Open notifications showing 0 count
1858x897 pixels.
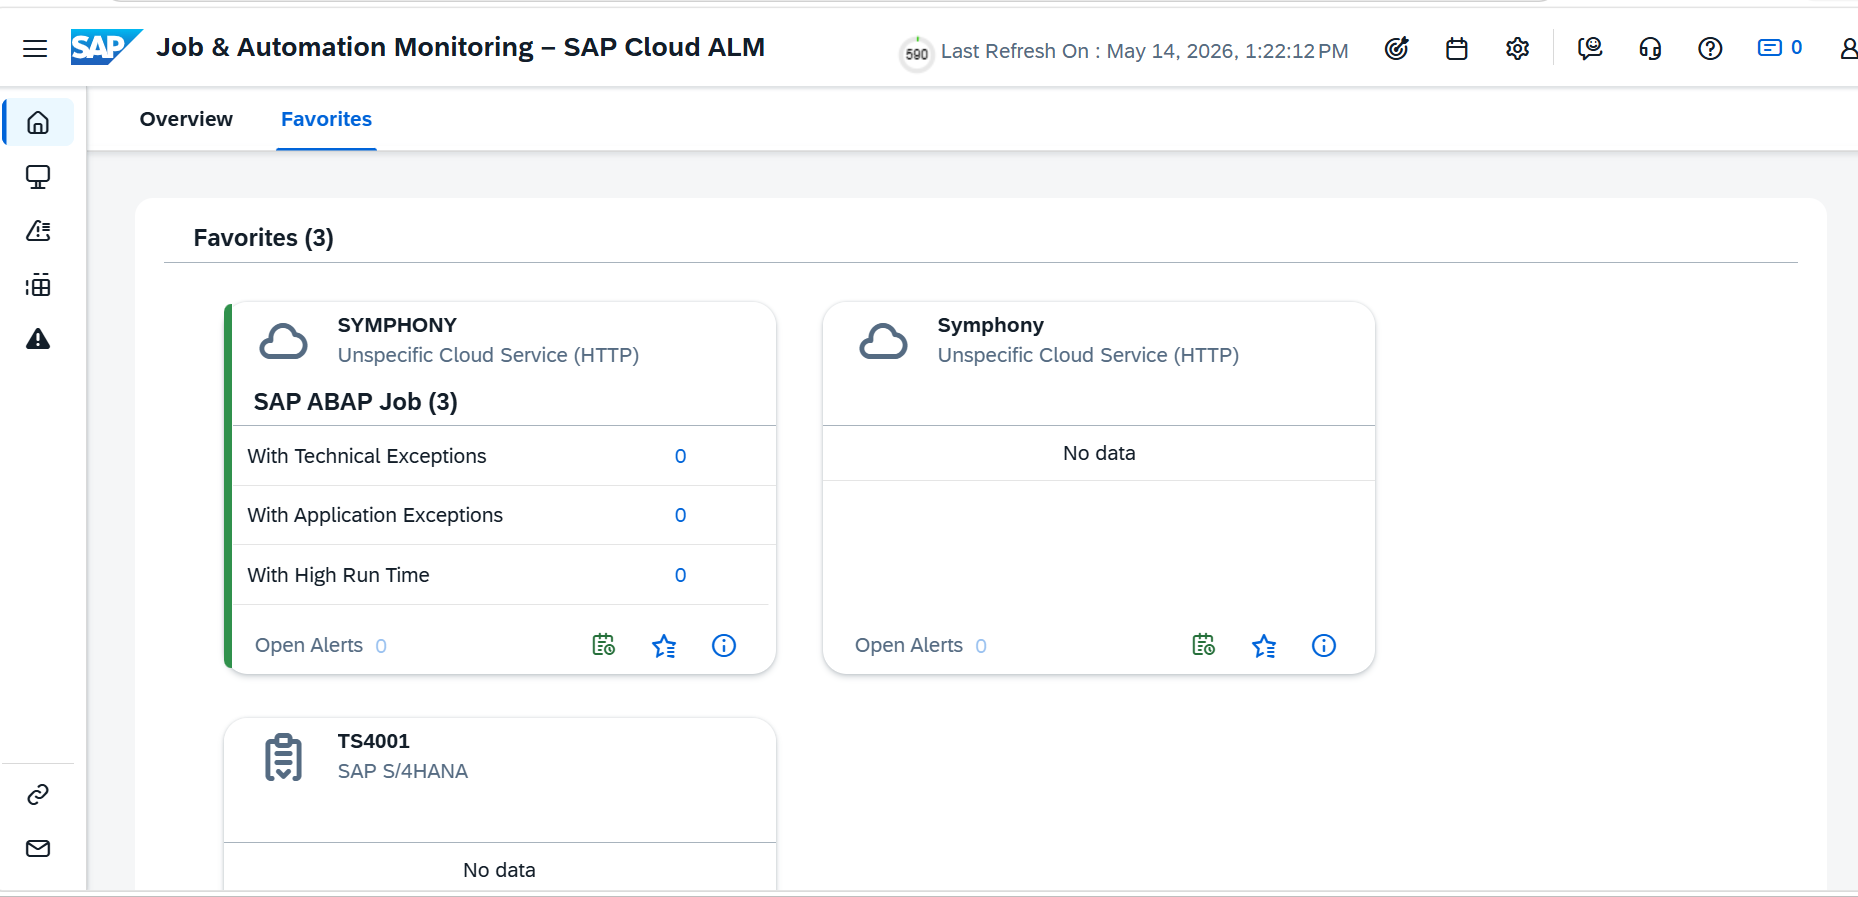(1780, 47)
